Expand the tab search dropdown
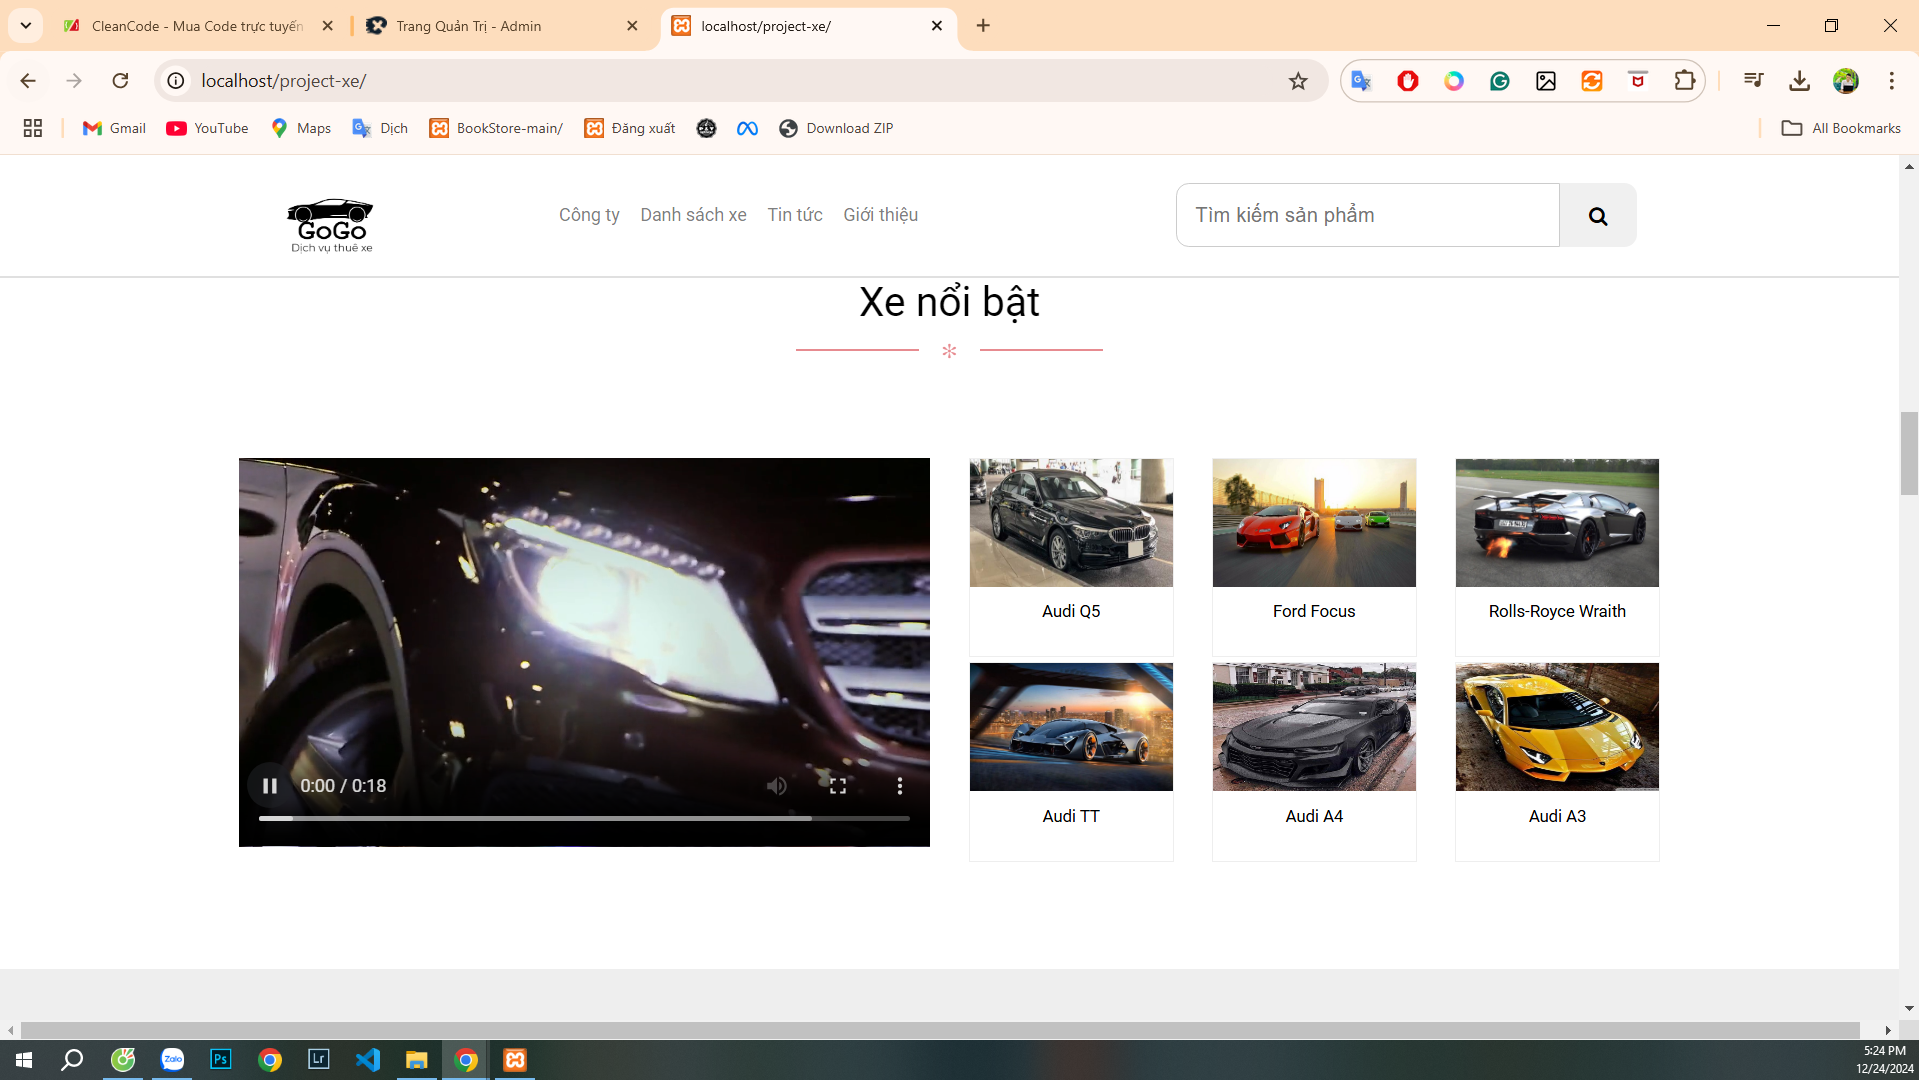 pyautogui.click(x=26, y=26)
